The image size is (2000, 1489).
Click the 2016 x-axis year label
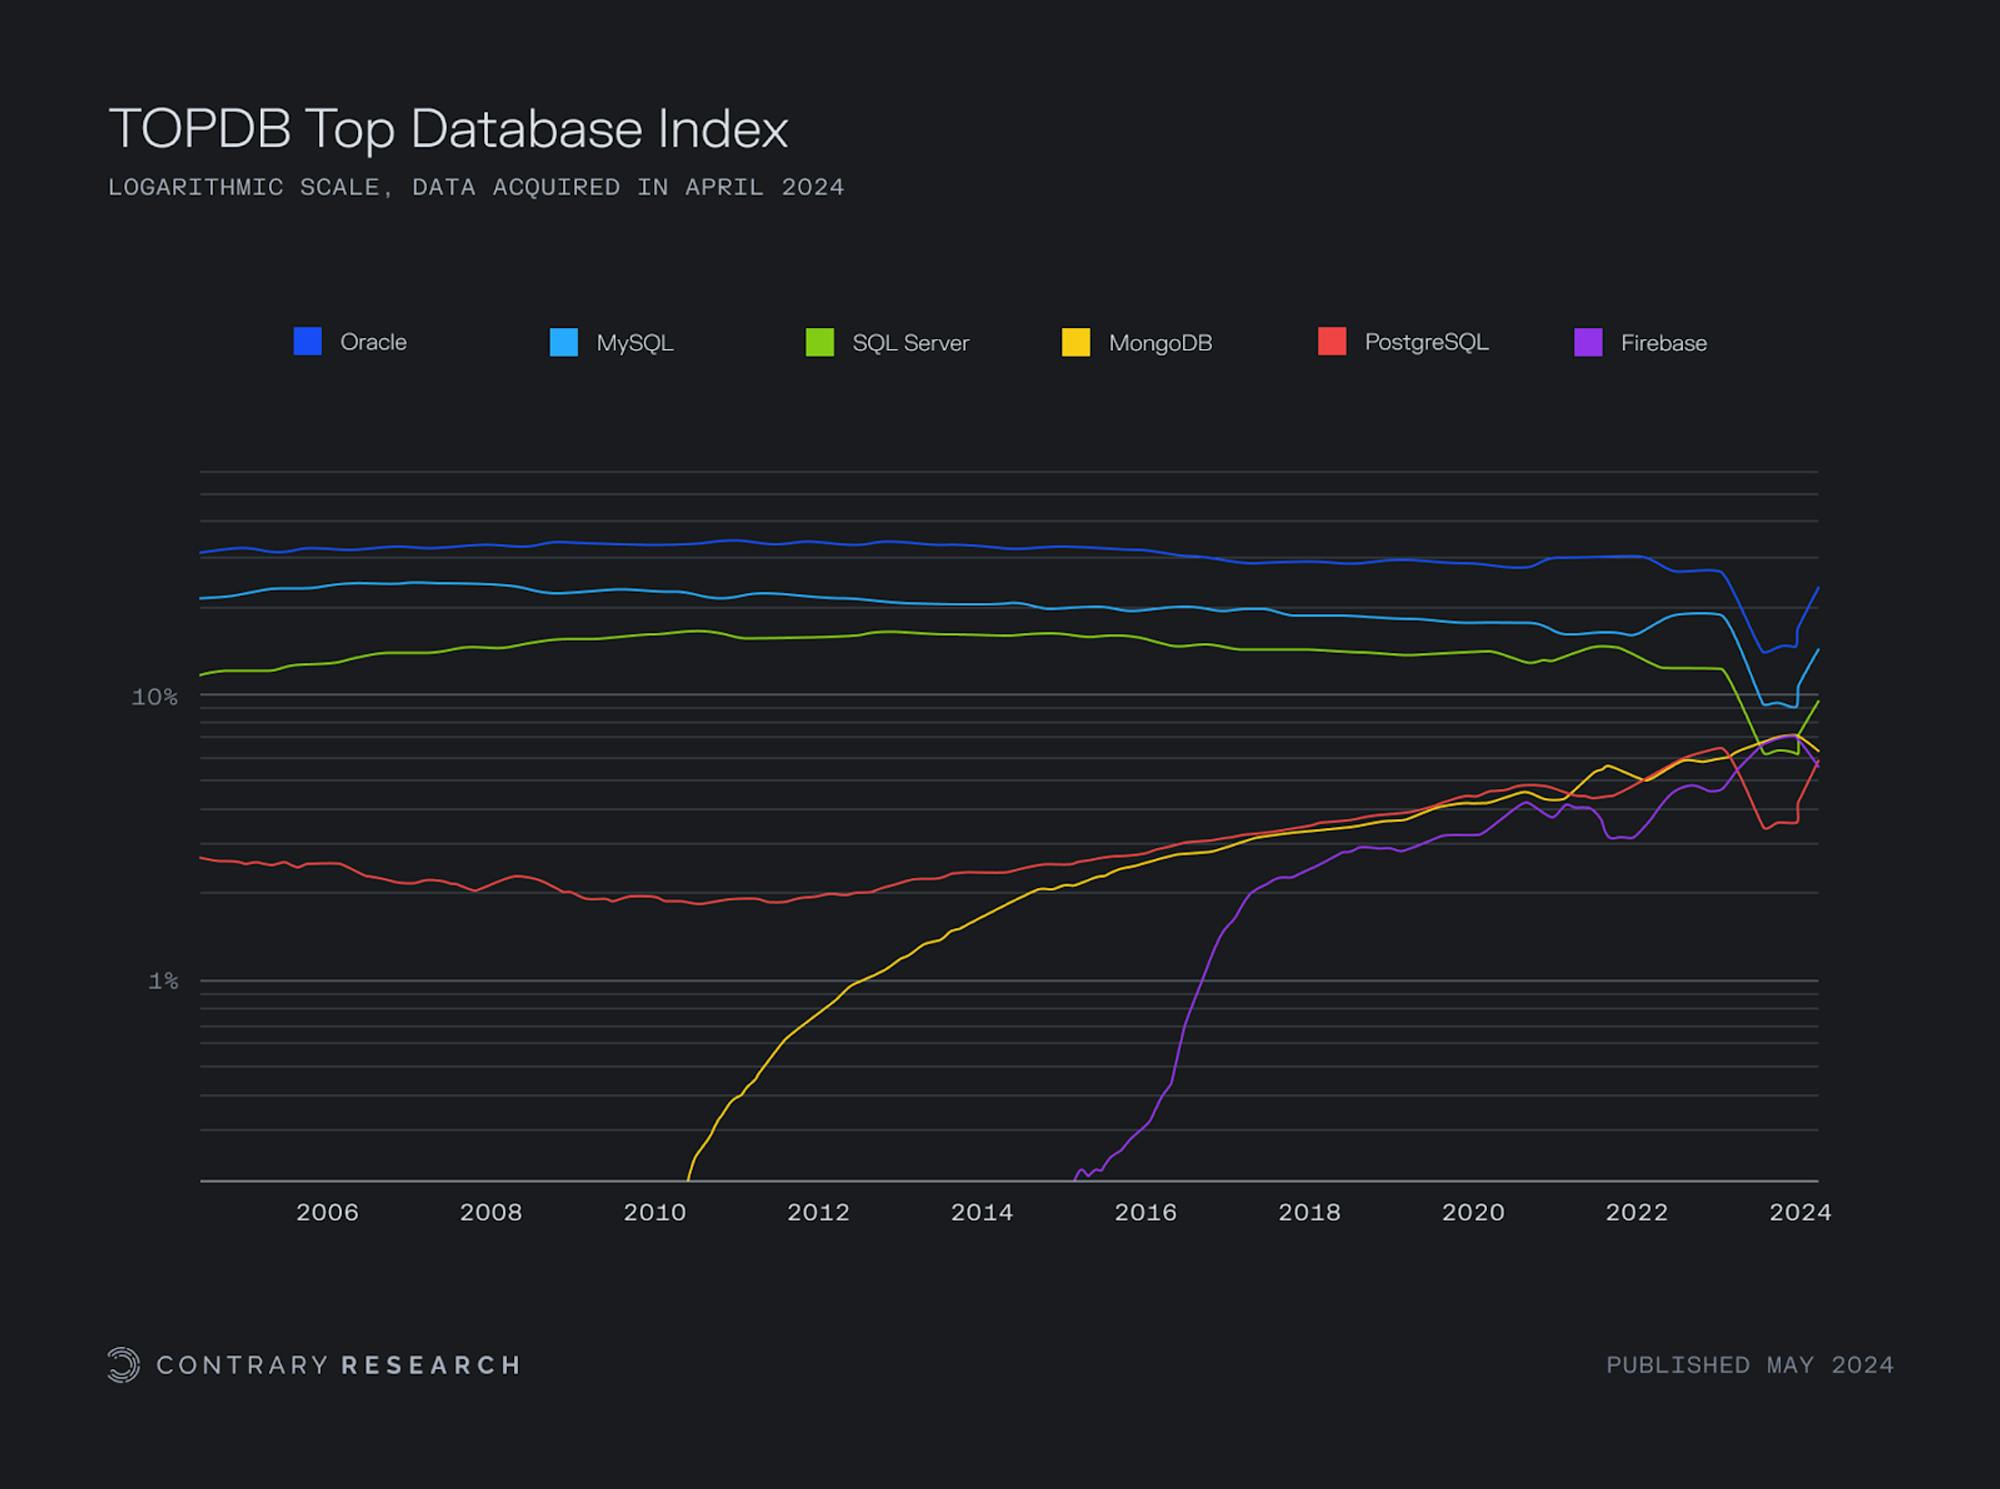coord(1145,1213)
